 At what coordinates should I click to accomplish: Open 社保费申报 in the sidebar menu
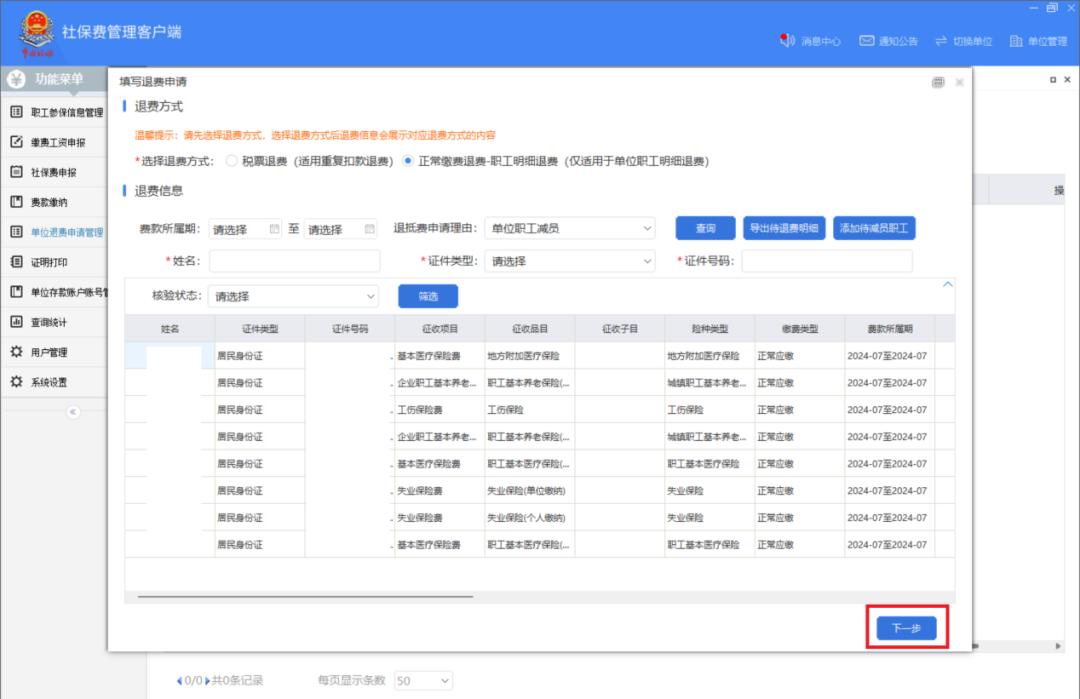point(53,172)
